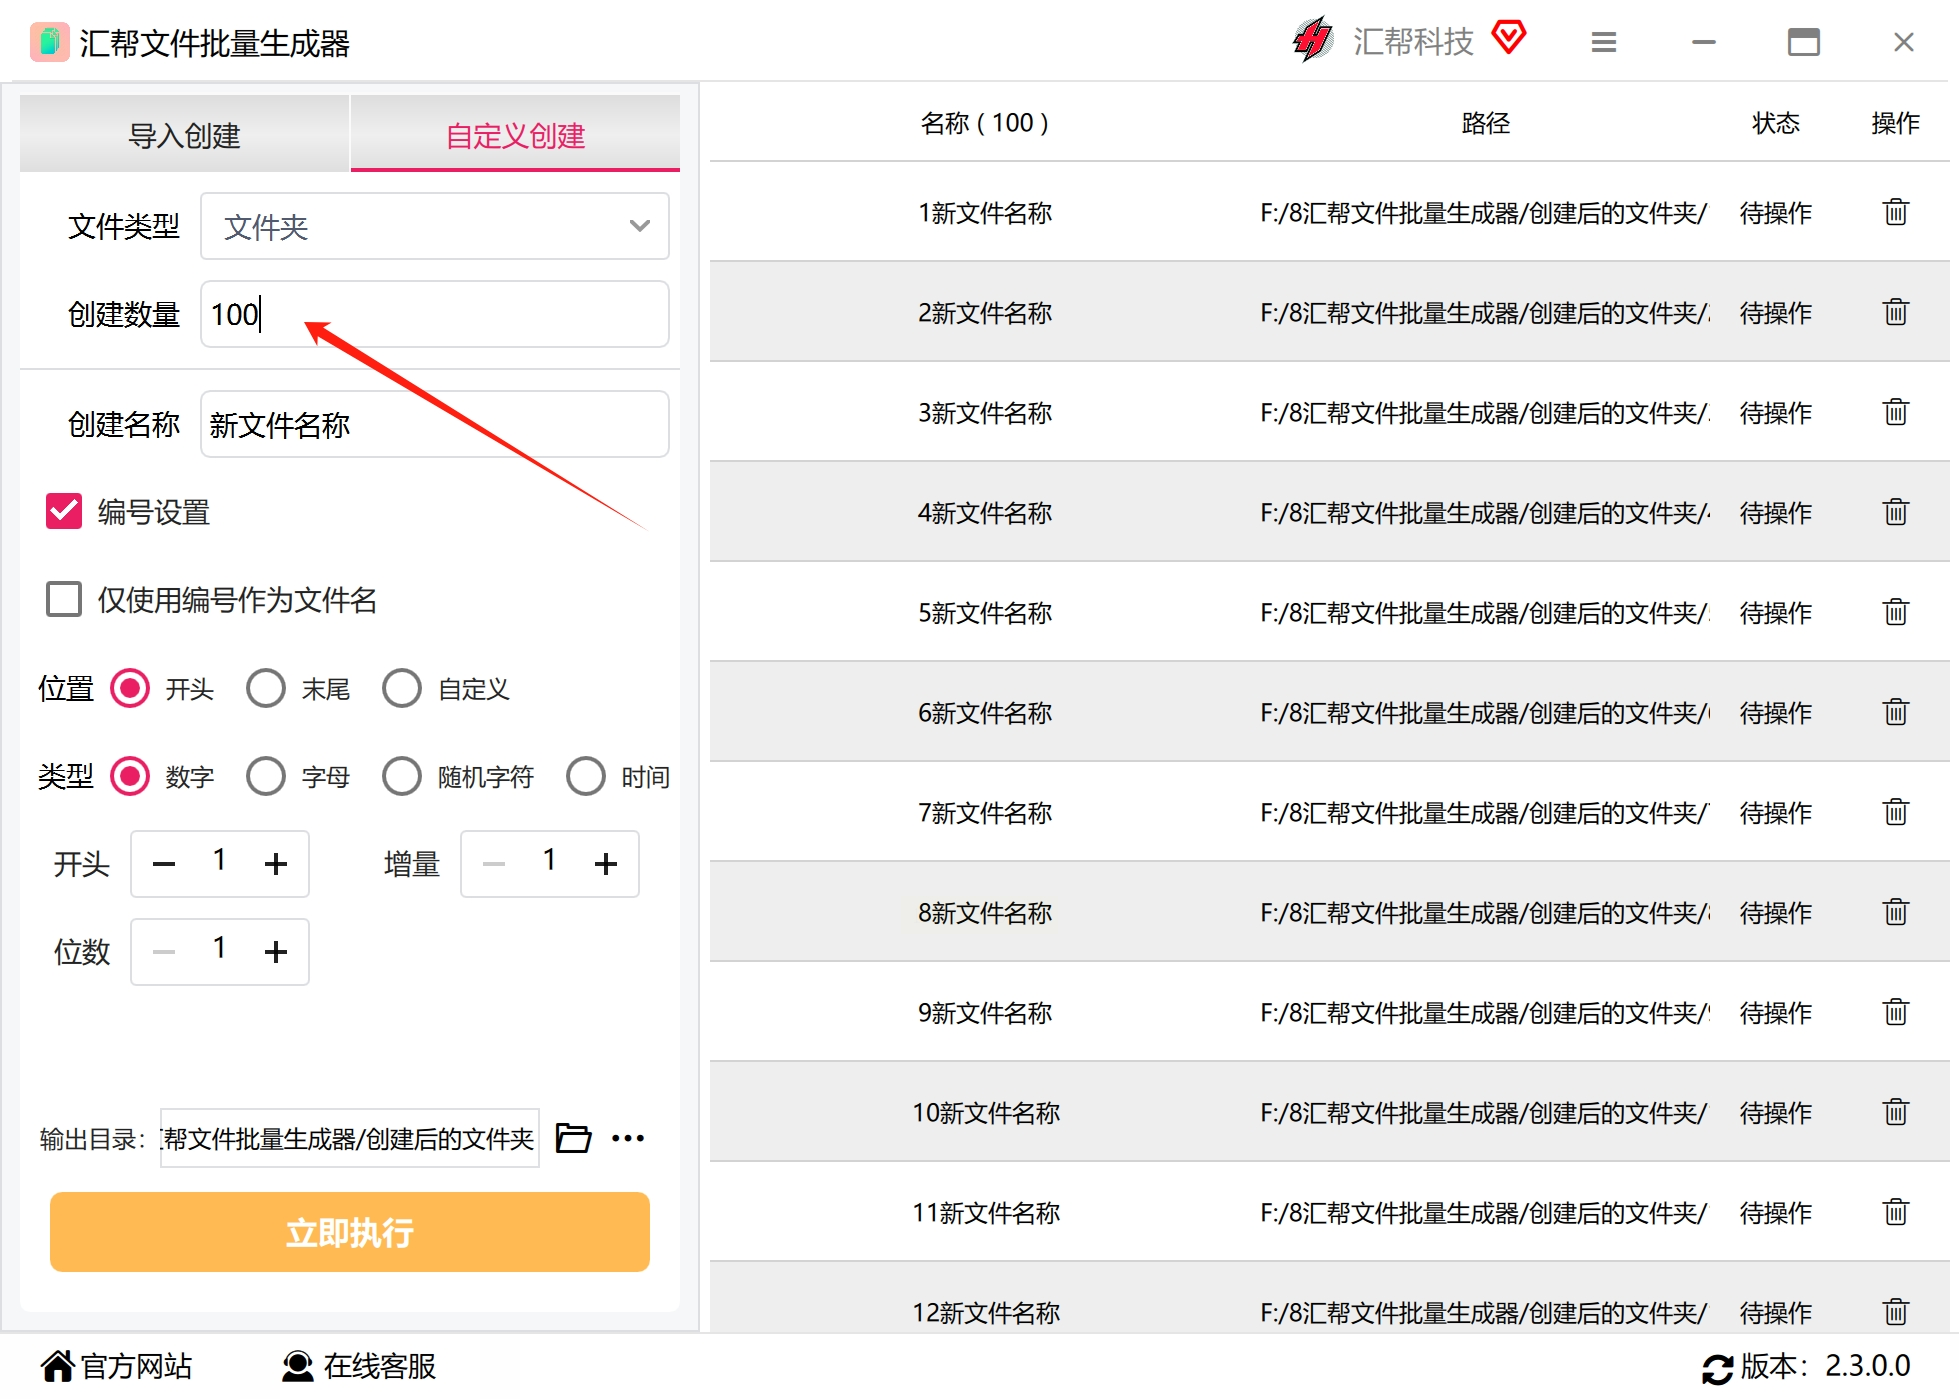
Task: Click the 创建名称 text field
Action: coord(434,424)
